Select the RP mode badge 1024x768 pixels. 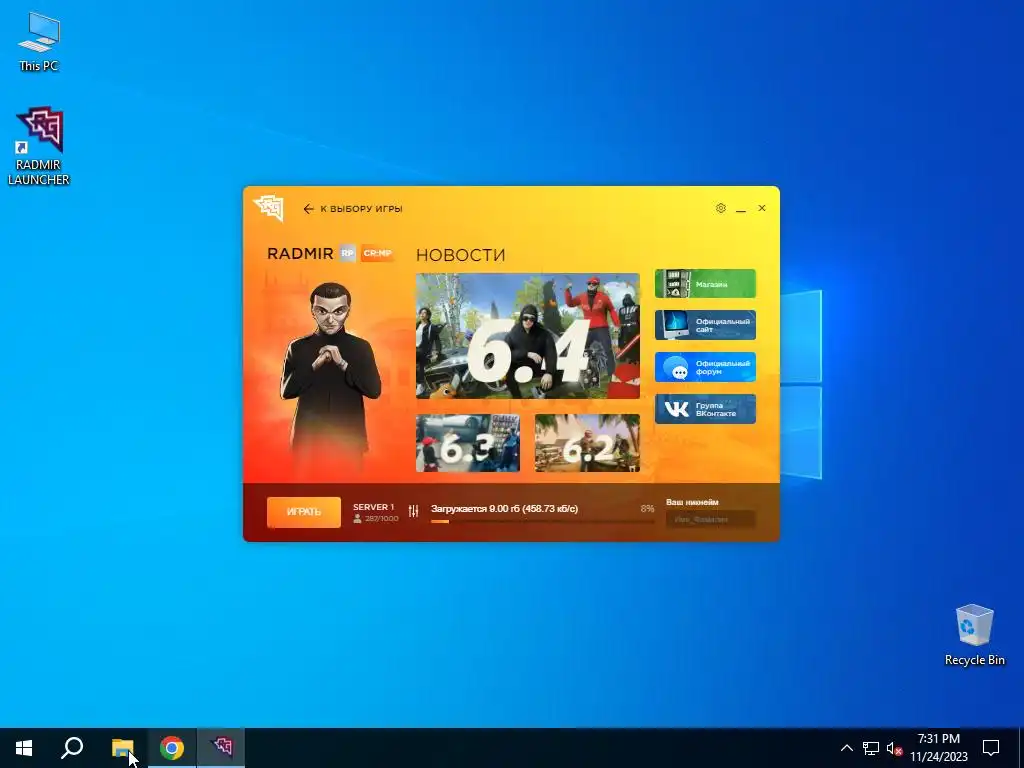(x=347, y=253)
